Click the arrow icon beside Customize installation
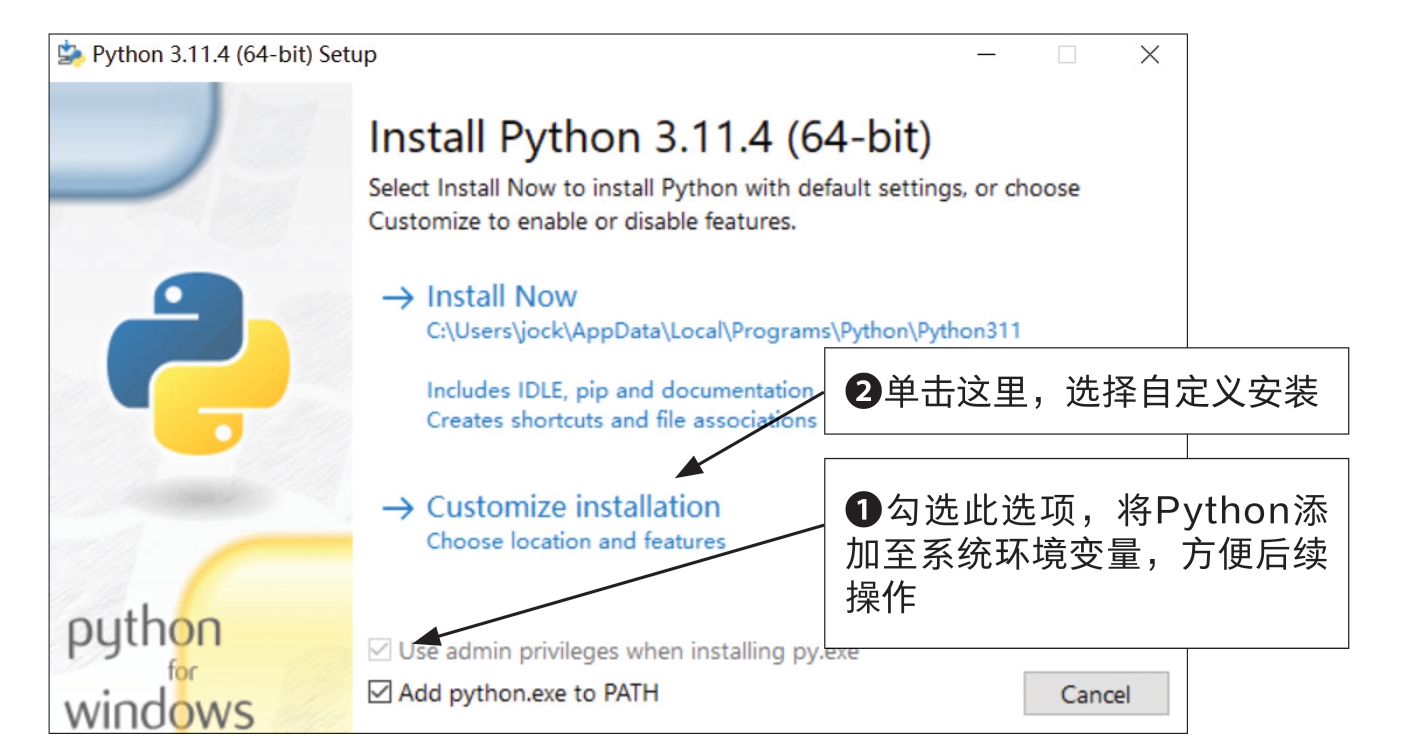This screenshot has width=1425, height=756. pyautogui.click(x=398, y=508)
